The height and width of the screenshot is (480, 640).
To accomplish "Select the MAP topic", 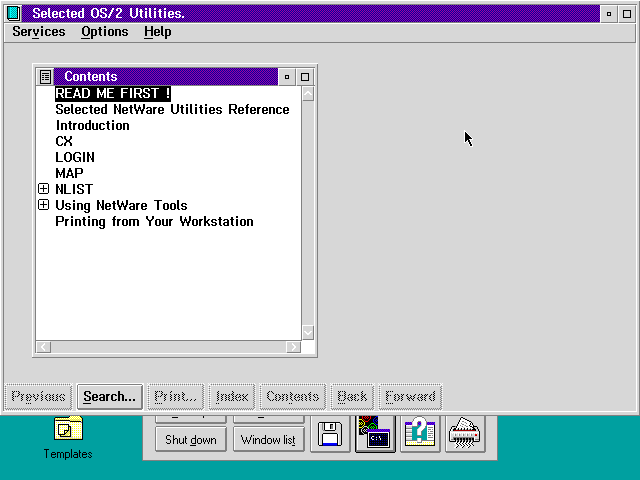I will click(69, 173).
